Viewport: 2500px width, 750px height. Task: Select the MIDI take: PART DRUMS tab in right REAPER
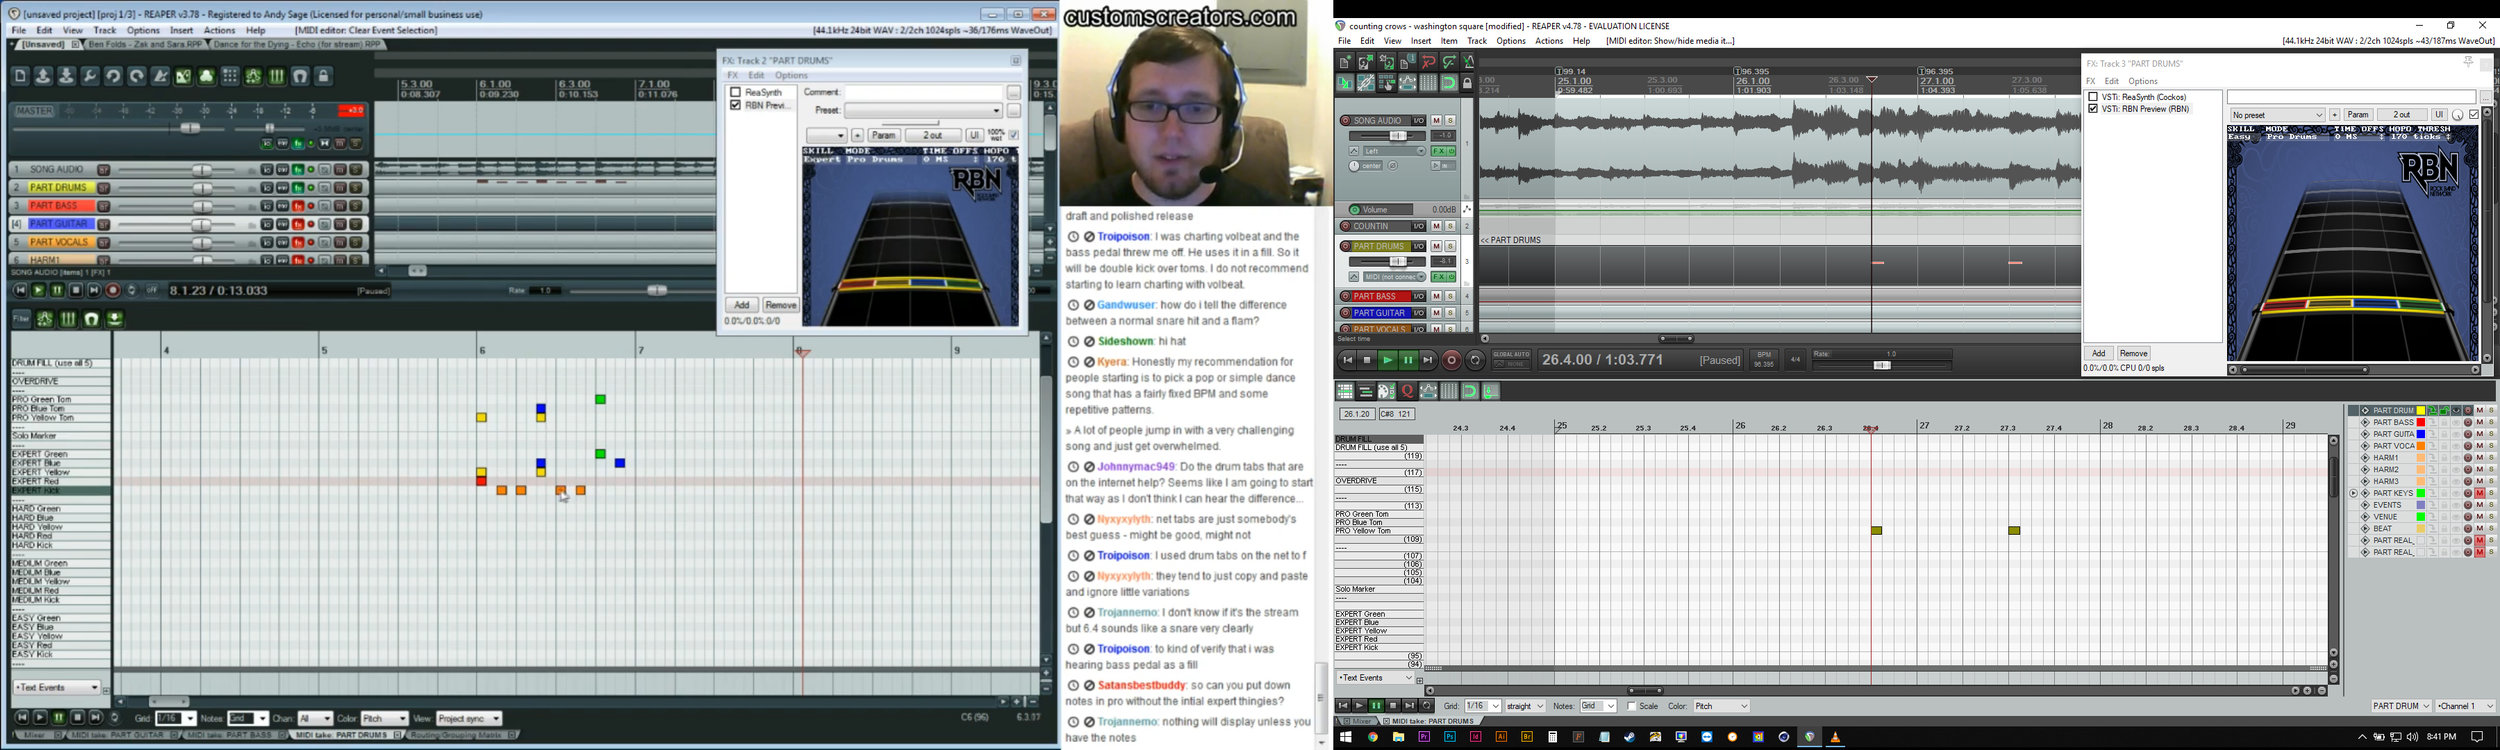(1429, 721)
